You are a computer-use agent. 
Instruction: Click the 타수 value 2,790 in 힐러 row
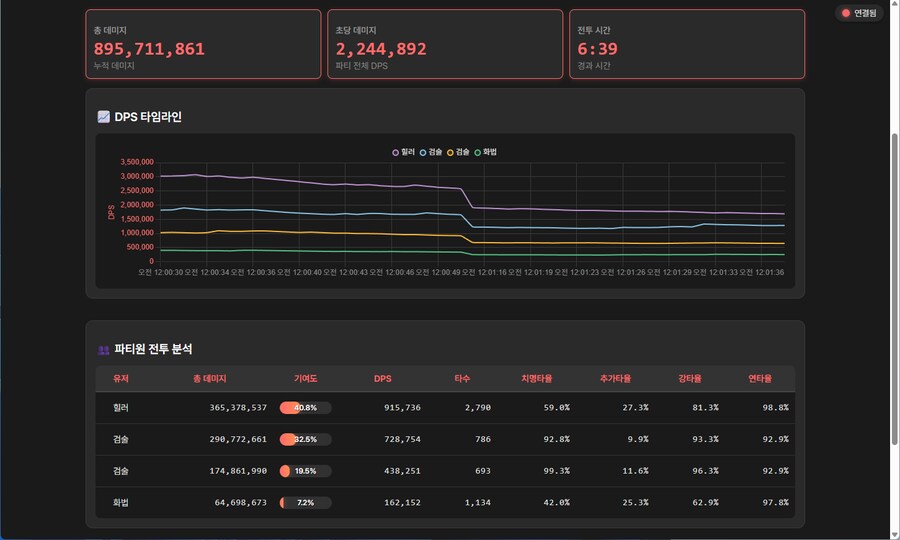coord(477,408)
